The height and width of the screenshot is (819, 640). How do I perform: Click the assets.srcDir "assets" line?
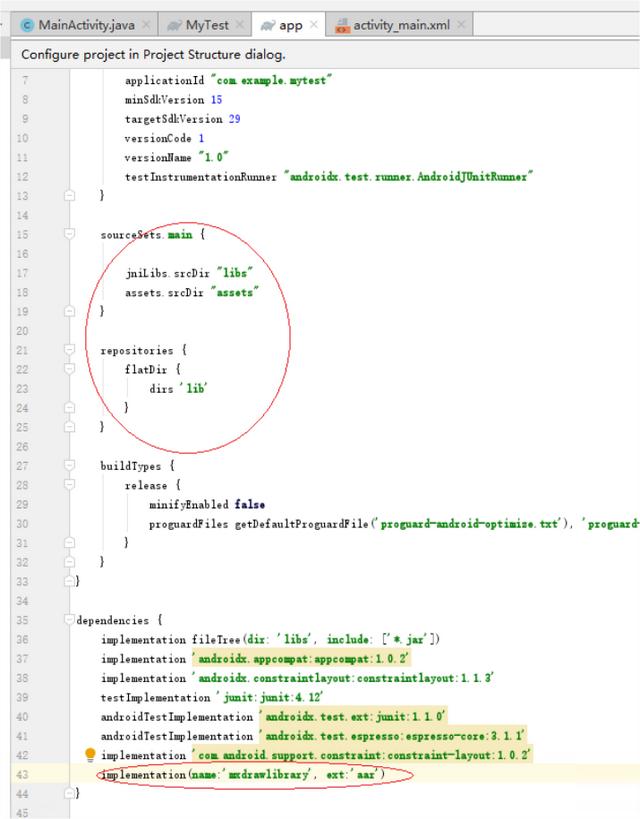192,292
